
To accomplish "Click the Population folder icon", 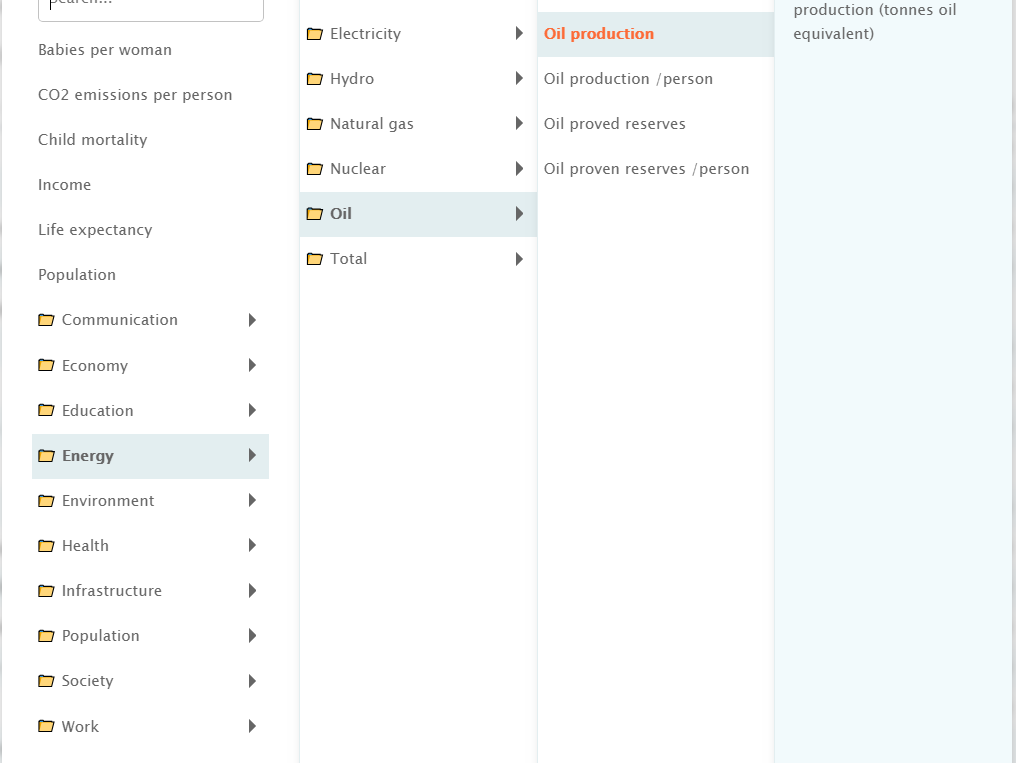I will [46, 636].
